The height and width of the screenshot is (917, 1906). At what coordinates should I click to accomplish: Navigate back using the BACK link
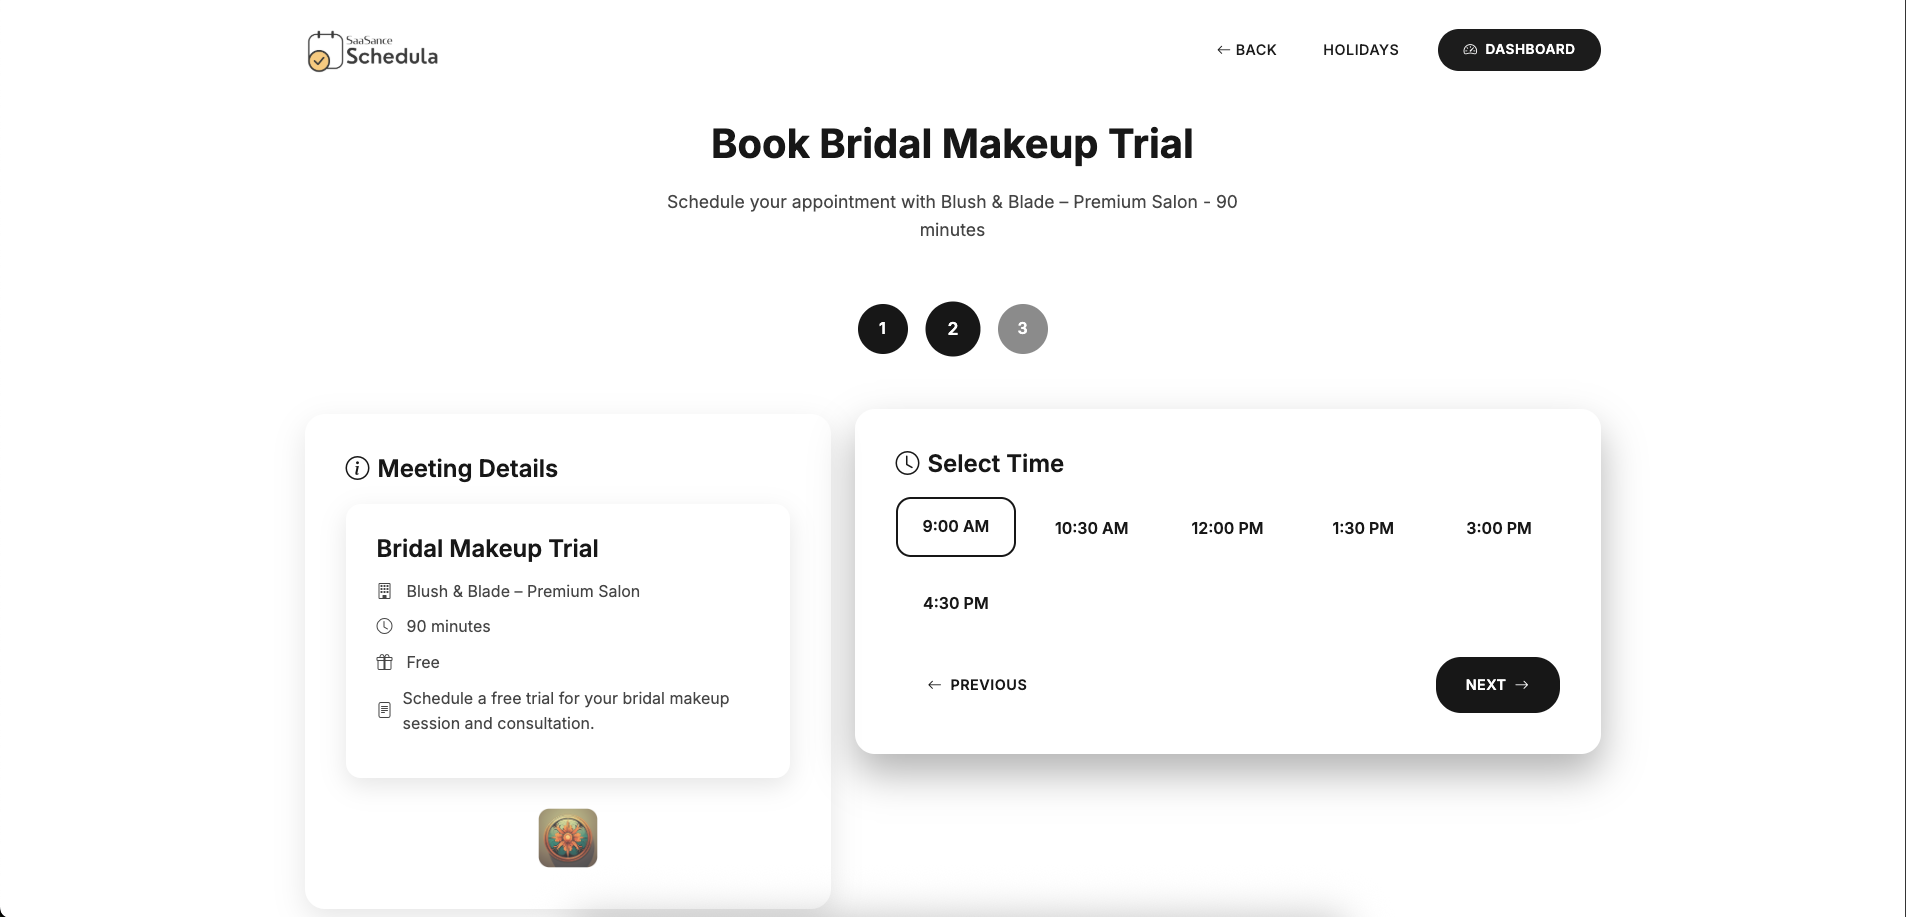[x=1246, y=49]
